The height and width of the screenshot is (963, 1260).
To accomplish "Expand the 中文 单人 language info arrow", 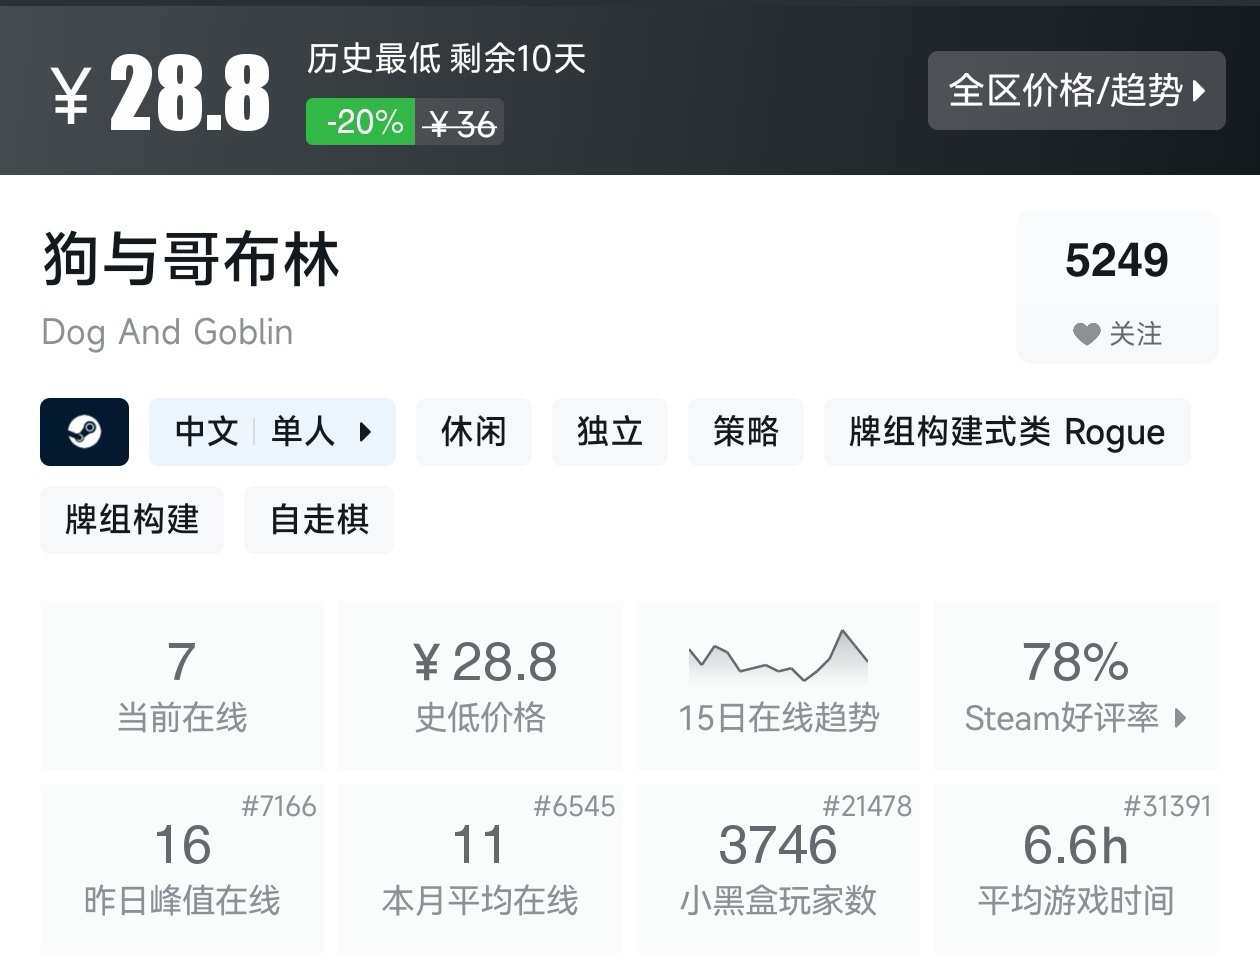I will click(x=365, y=432).
